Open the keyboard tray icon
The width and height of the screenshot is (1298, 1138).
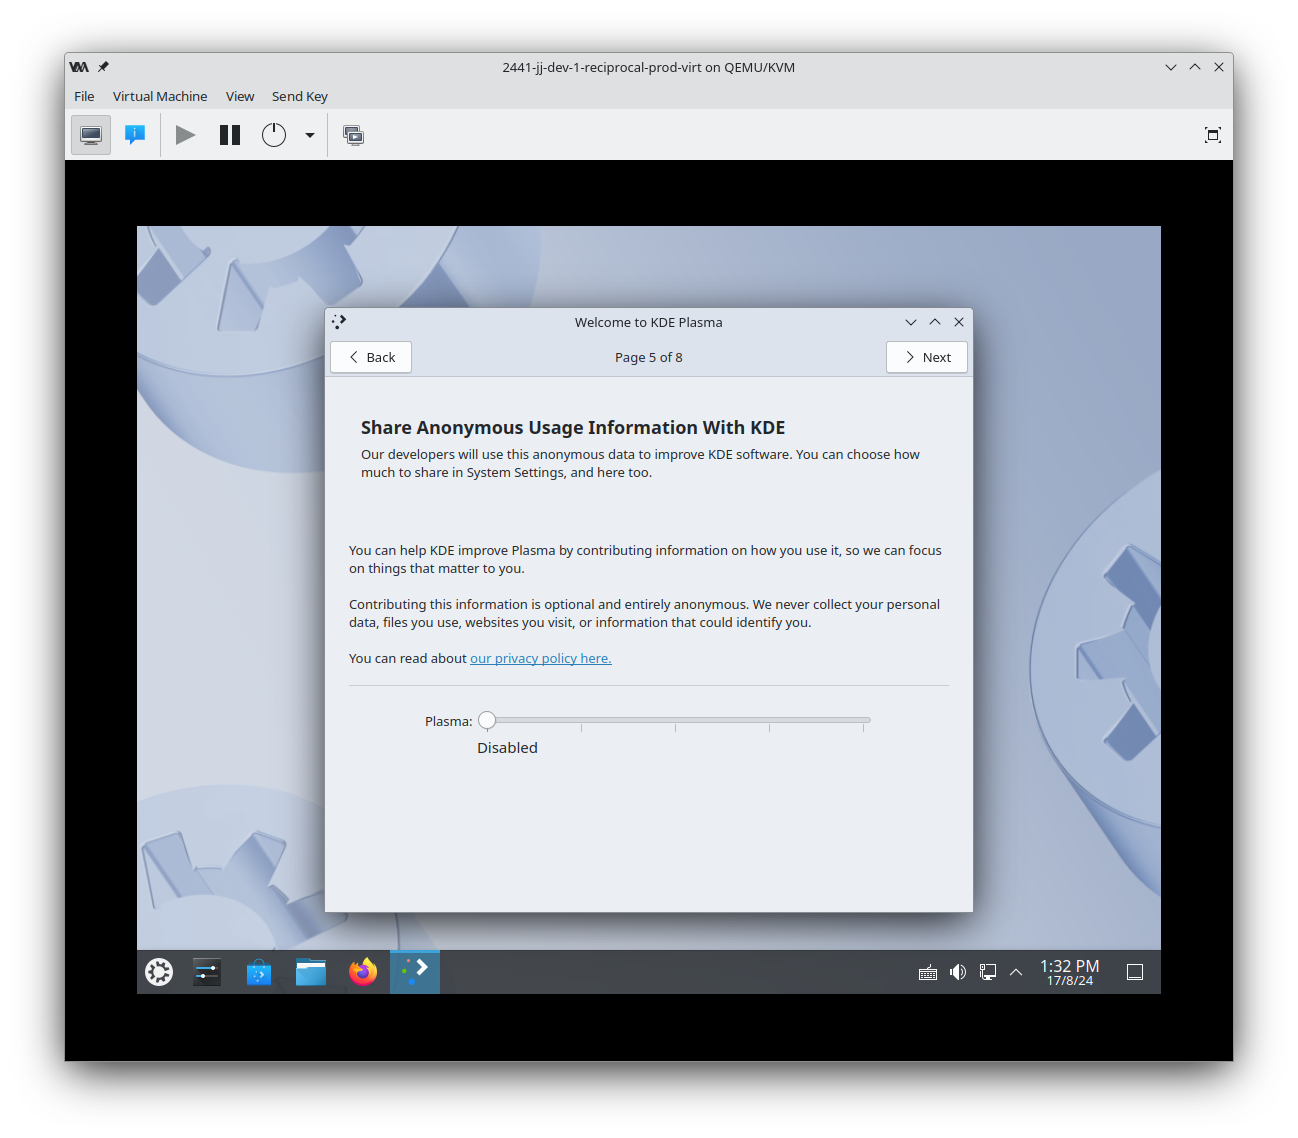coord(928,972)
